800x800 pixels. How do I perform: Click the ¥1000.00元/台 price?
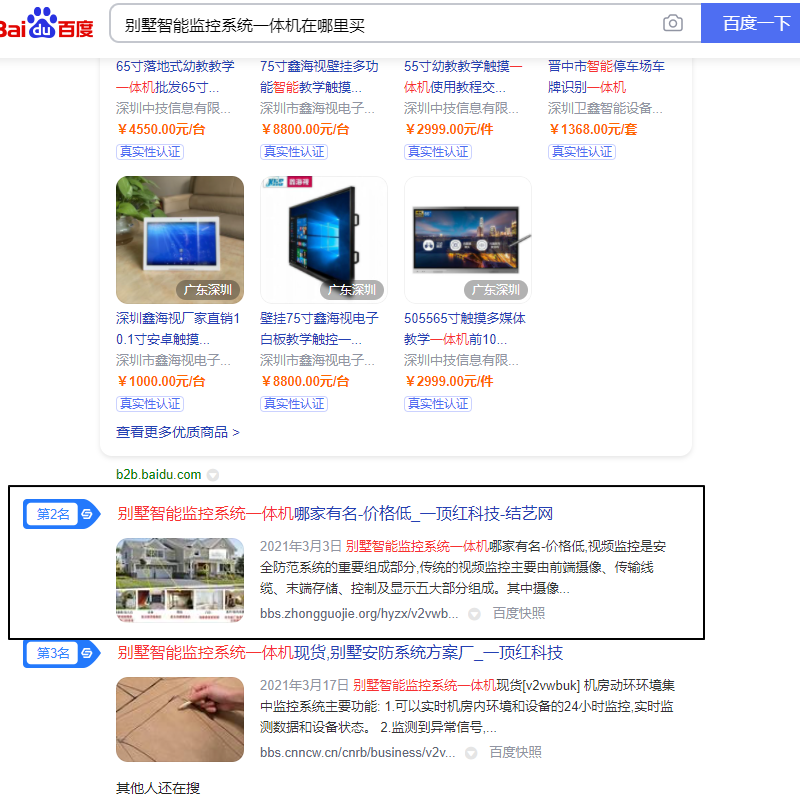coord(161,382)
